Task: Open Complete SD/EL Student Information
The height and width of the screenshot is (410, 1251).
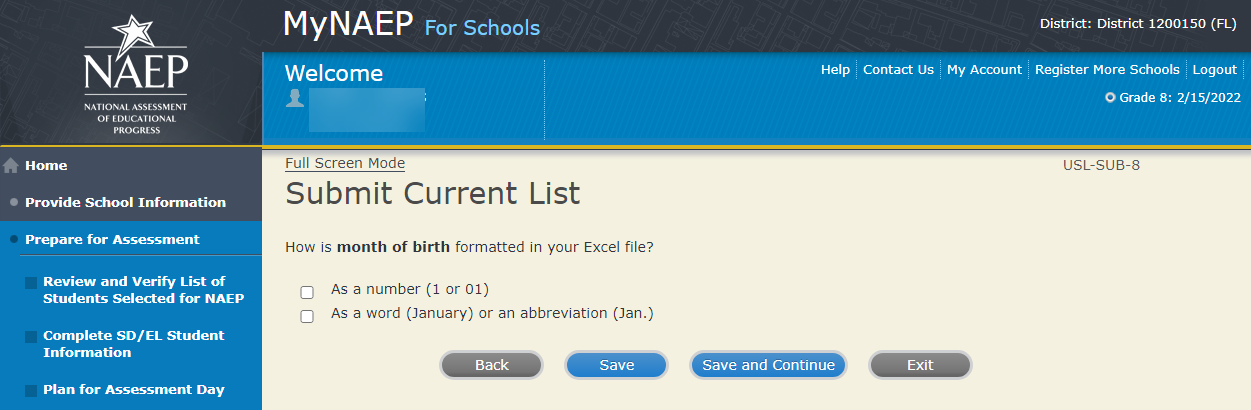Action: (133, 344)
